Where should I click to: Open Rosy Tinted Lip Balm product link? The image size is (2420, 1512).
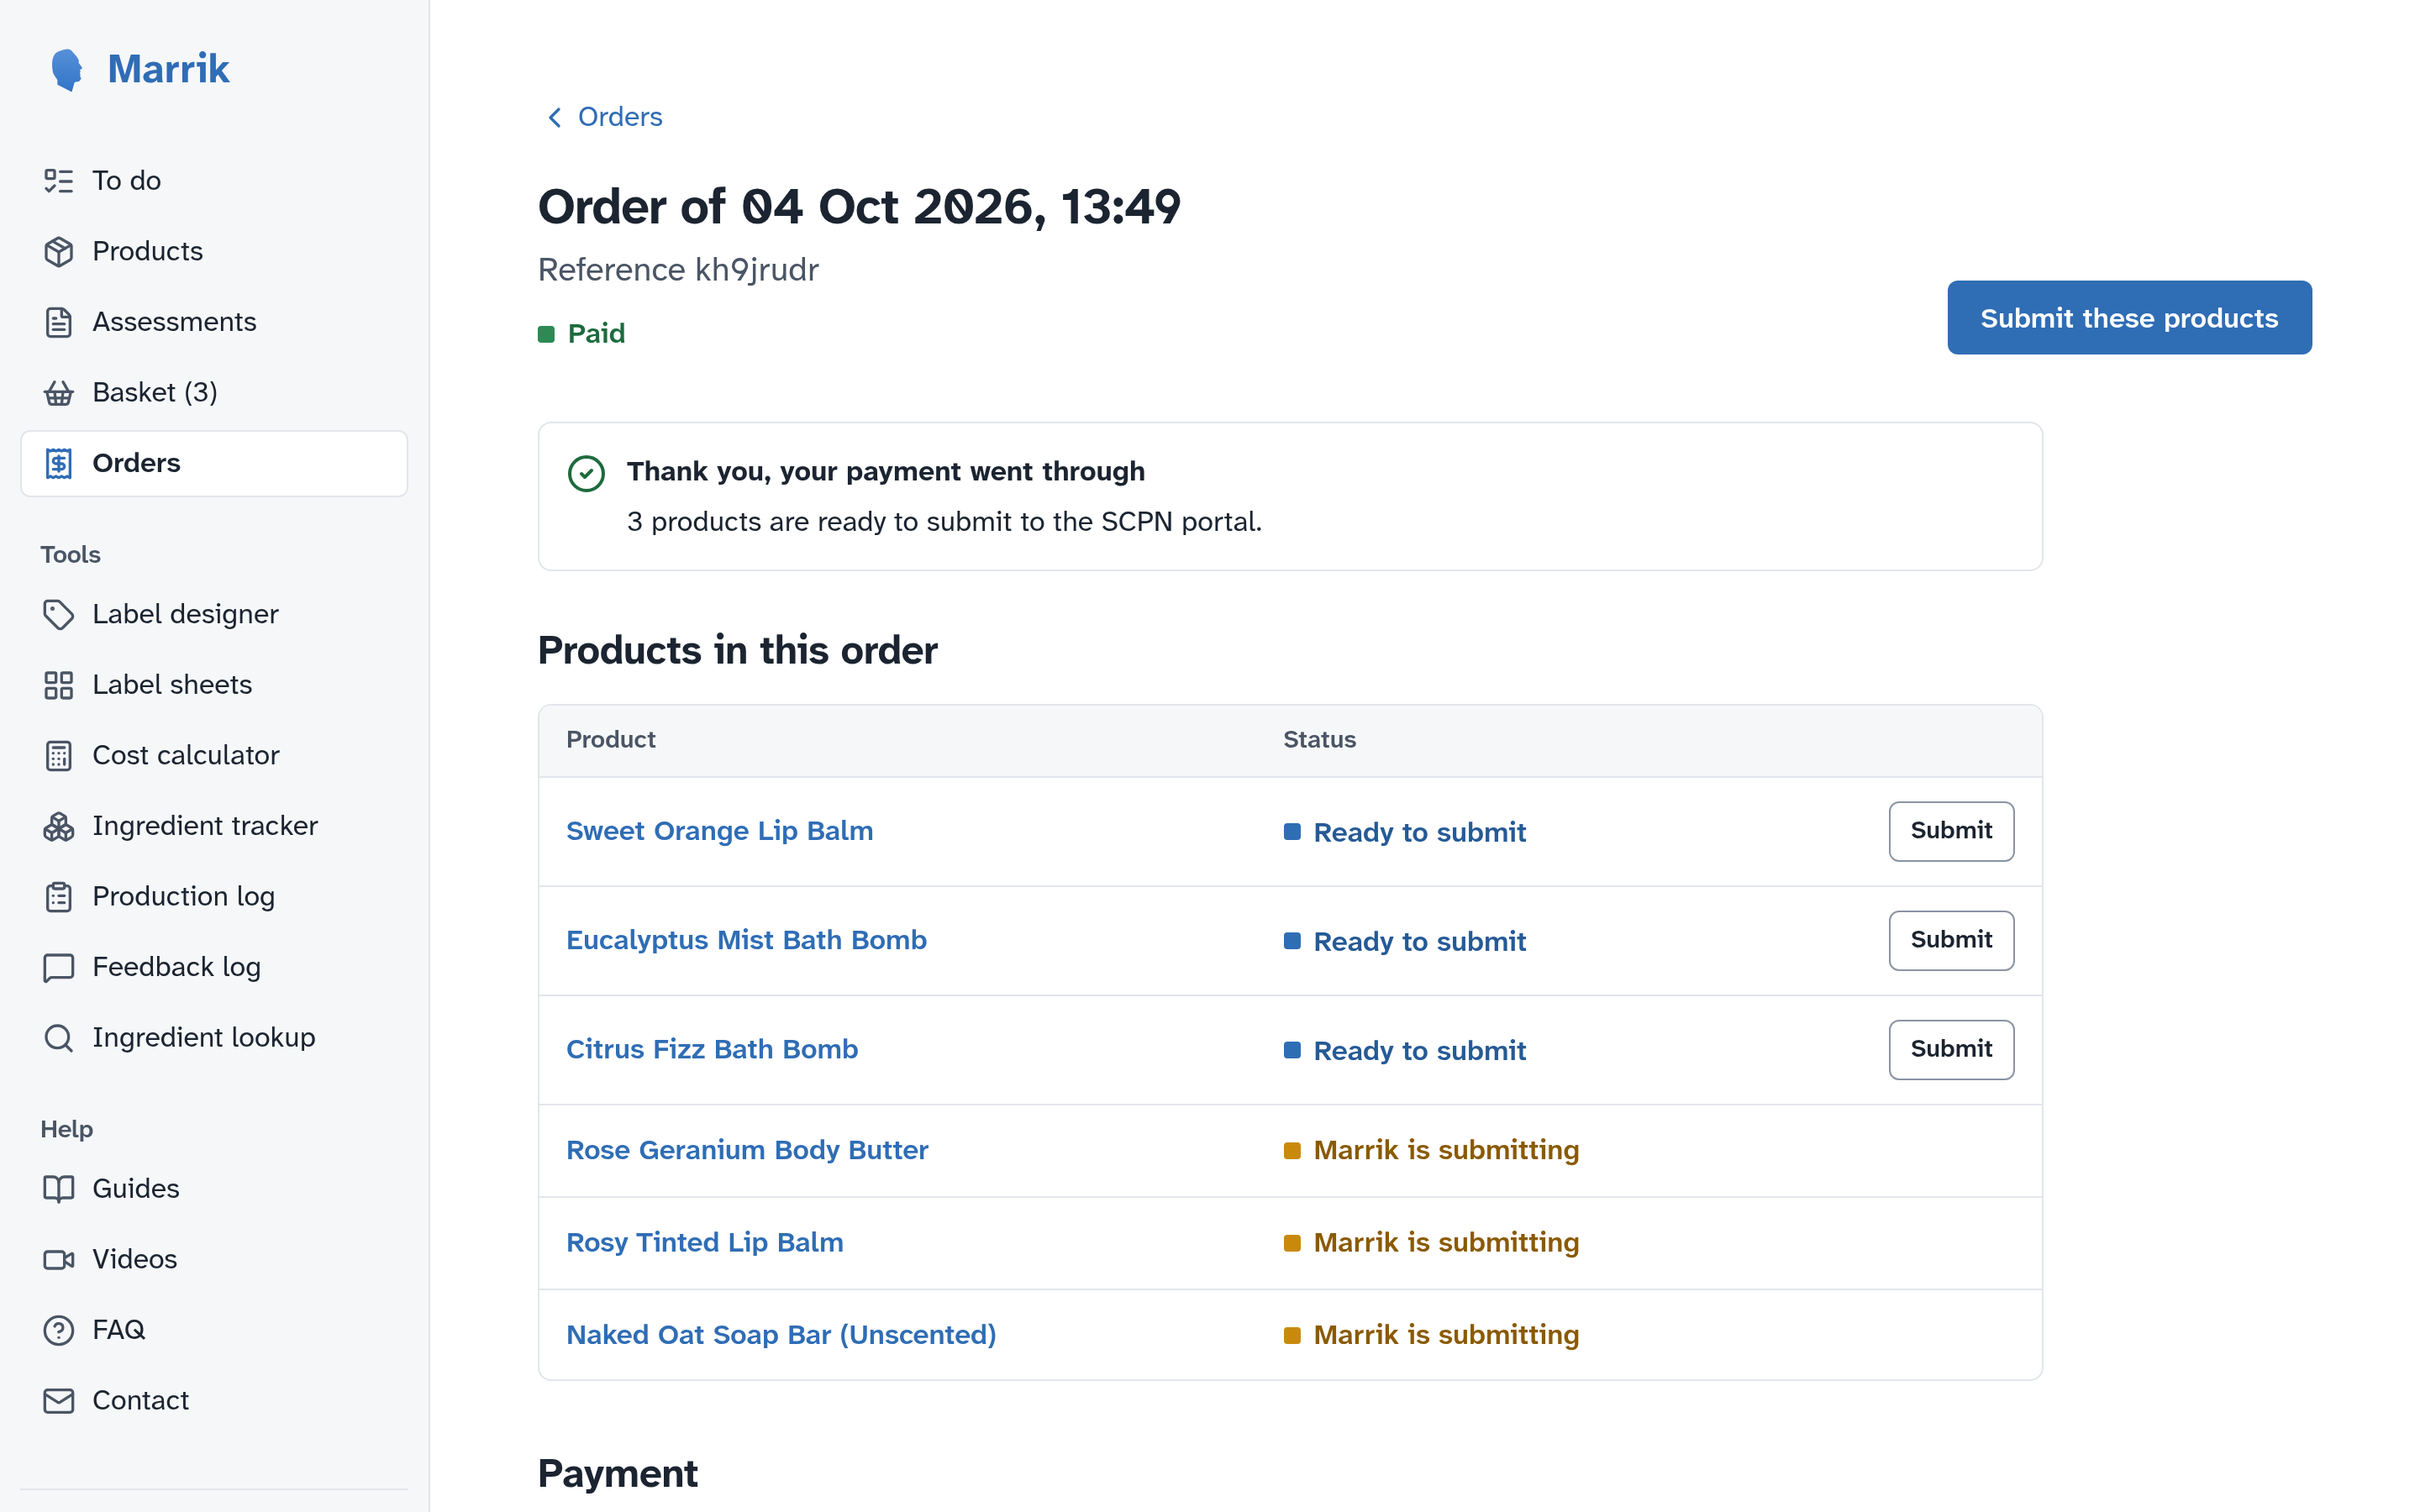click(704, 1242)
